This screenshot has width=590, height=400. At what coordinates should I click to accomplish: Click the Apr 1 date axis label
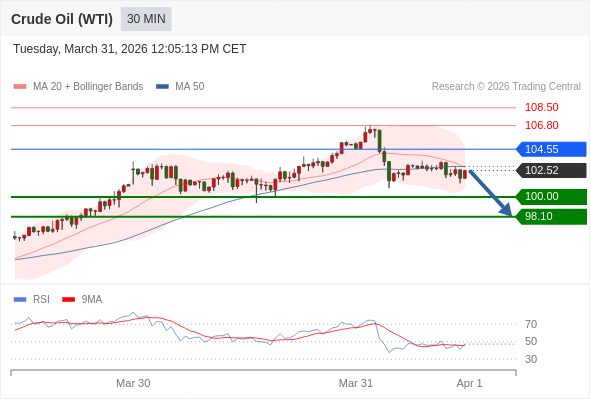coord(469,383)
